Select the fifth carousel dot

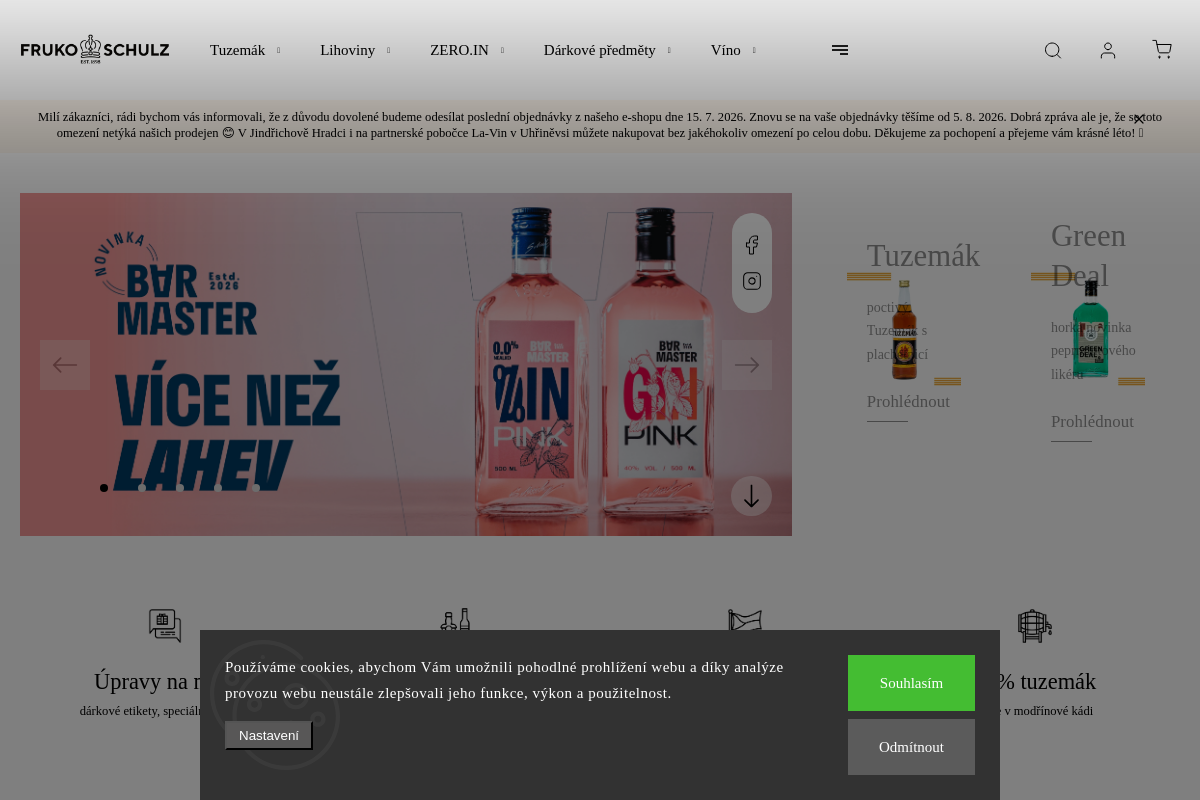coord(256,488)
